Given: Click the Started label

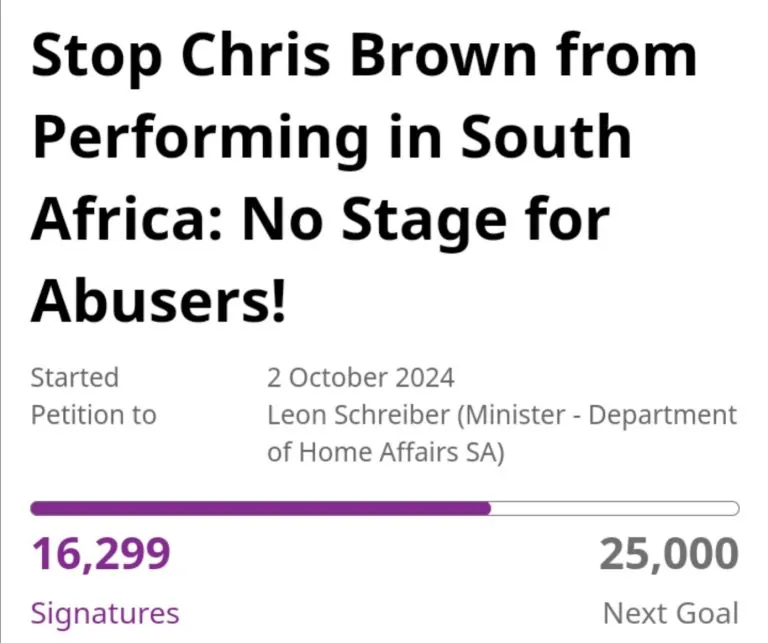Looking at the screenshot, I should (74, 378).
